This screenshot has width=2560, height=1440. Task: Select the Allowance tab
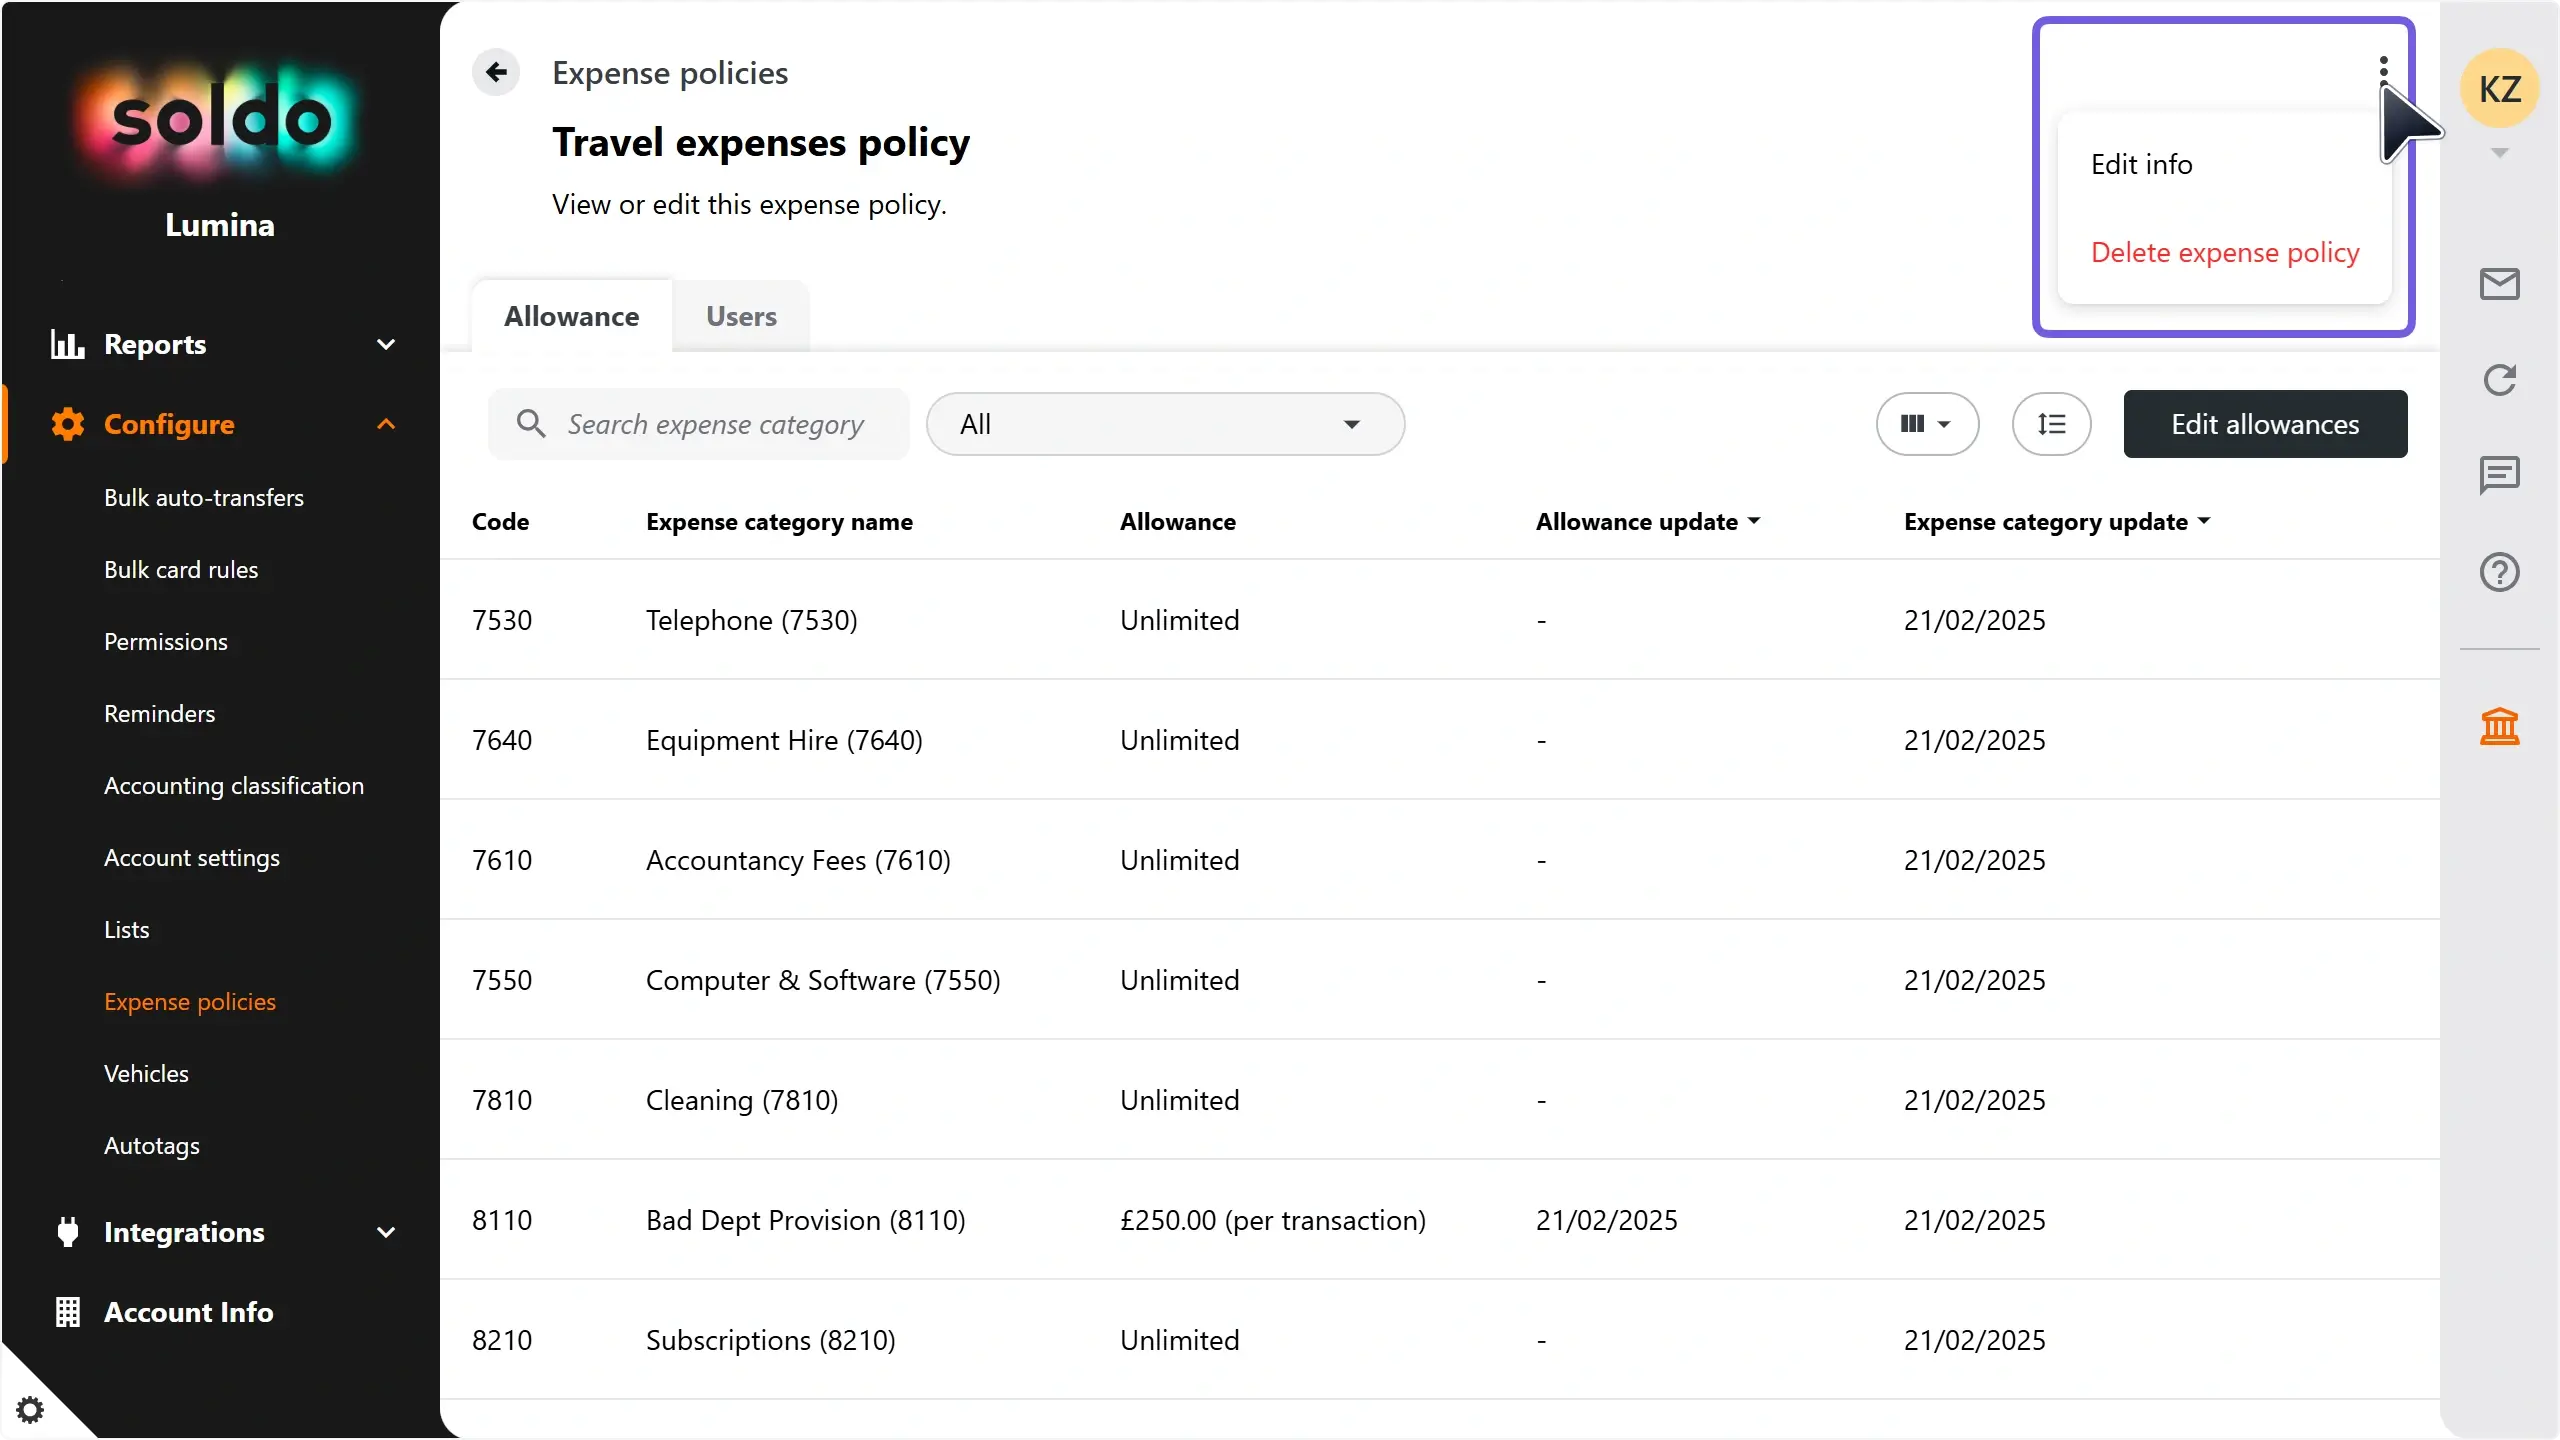571,316
